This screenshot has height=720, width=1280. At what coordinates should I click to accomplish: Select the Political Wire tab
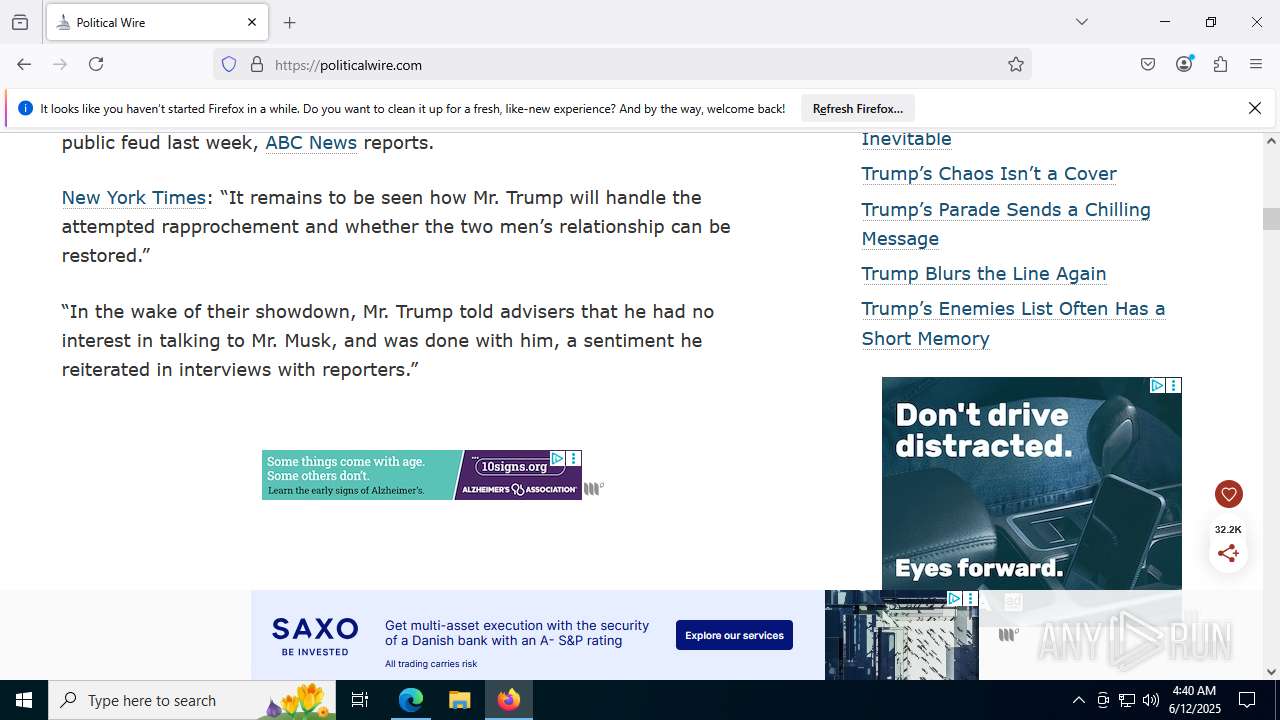157,22
